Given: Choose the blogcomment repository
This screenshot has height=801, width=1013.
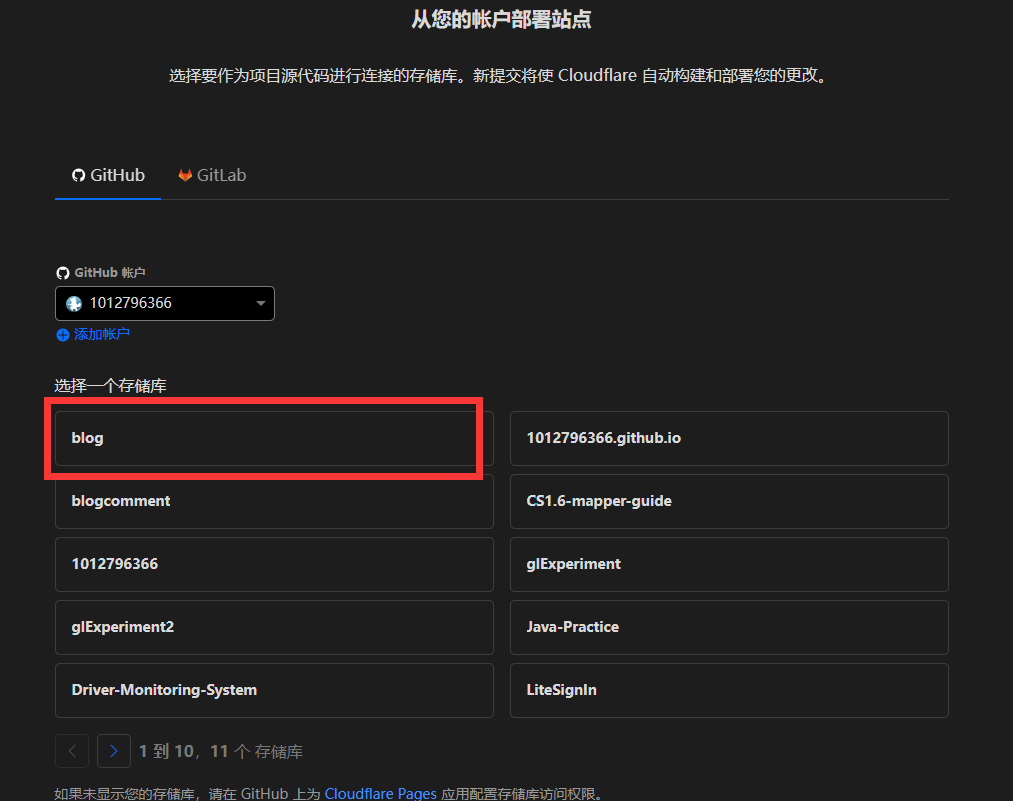Looking at the screenshot, I should (x=273, y=501).
